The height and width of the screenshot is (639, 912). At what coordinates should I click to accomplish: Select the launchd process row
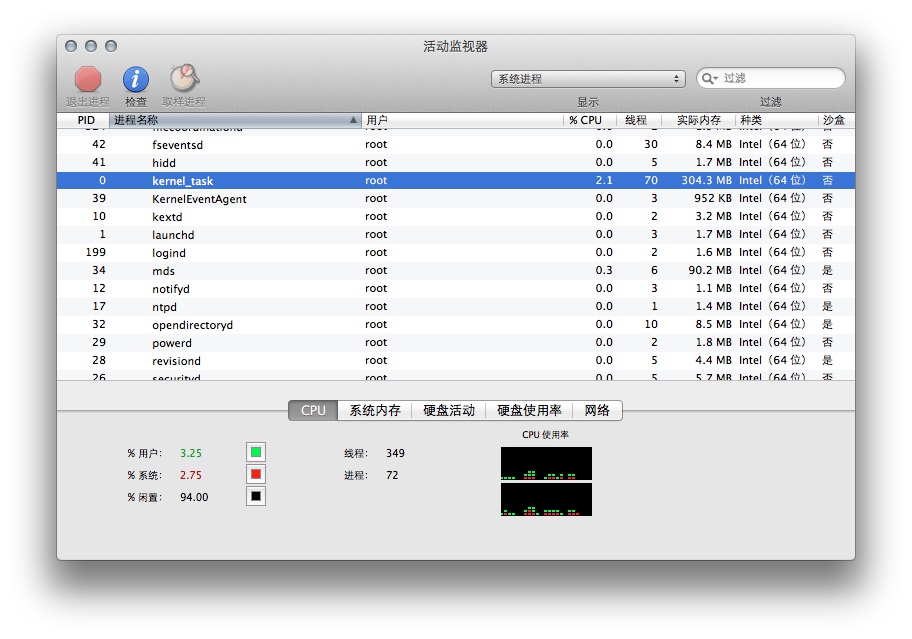(456, 234)
